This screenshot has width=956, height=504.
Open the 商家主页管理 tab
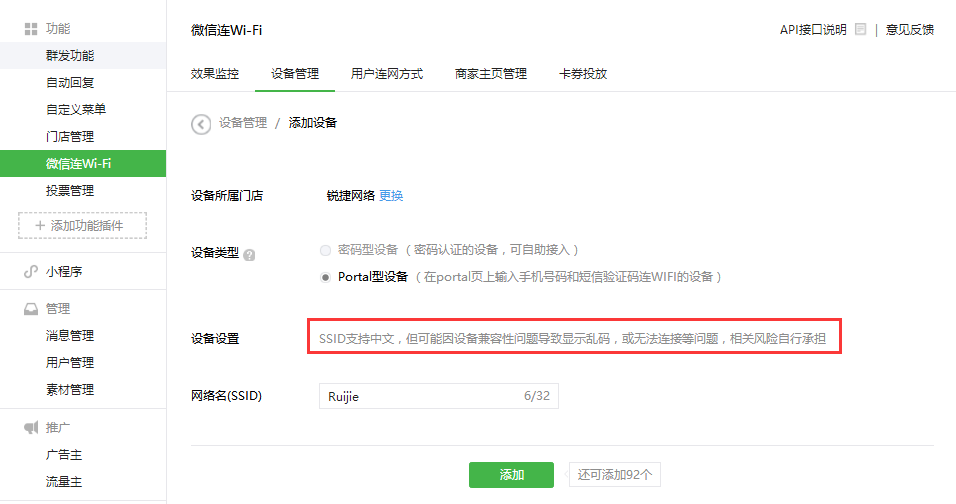[x=491, y=74]
